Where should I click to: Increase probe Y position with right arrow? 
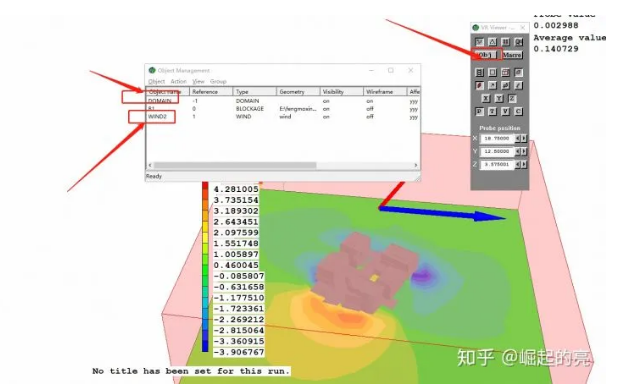(x=524, y=151)
